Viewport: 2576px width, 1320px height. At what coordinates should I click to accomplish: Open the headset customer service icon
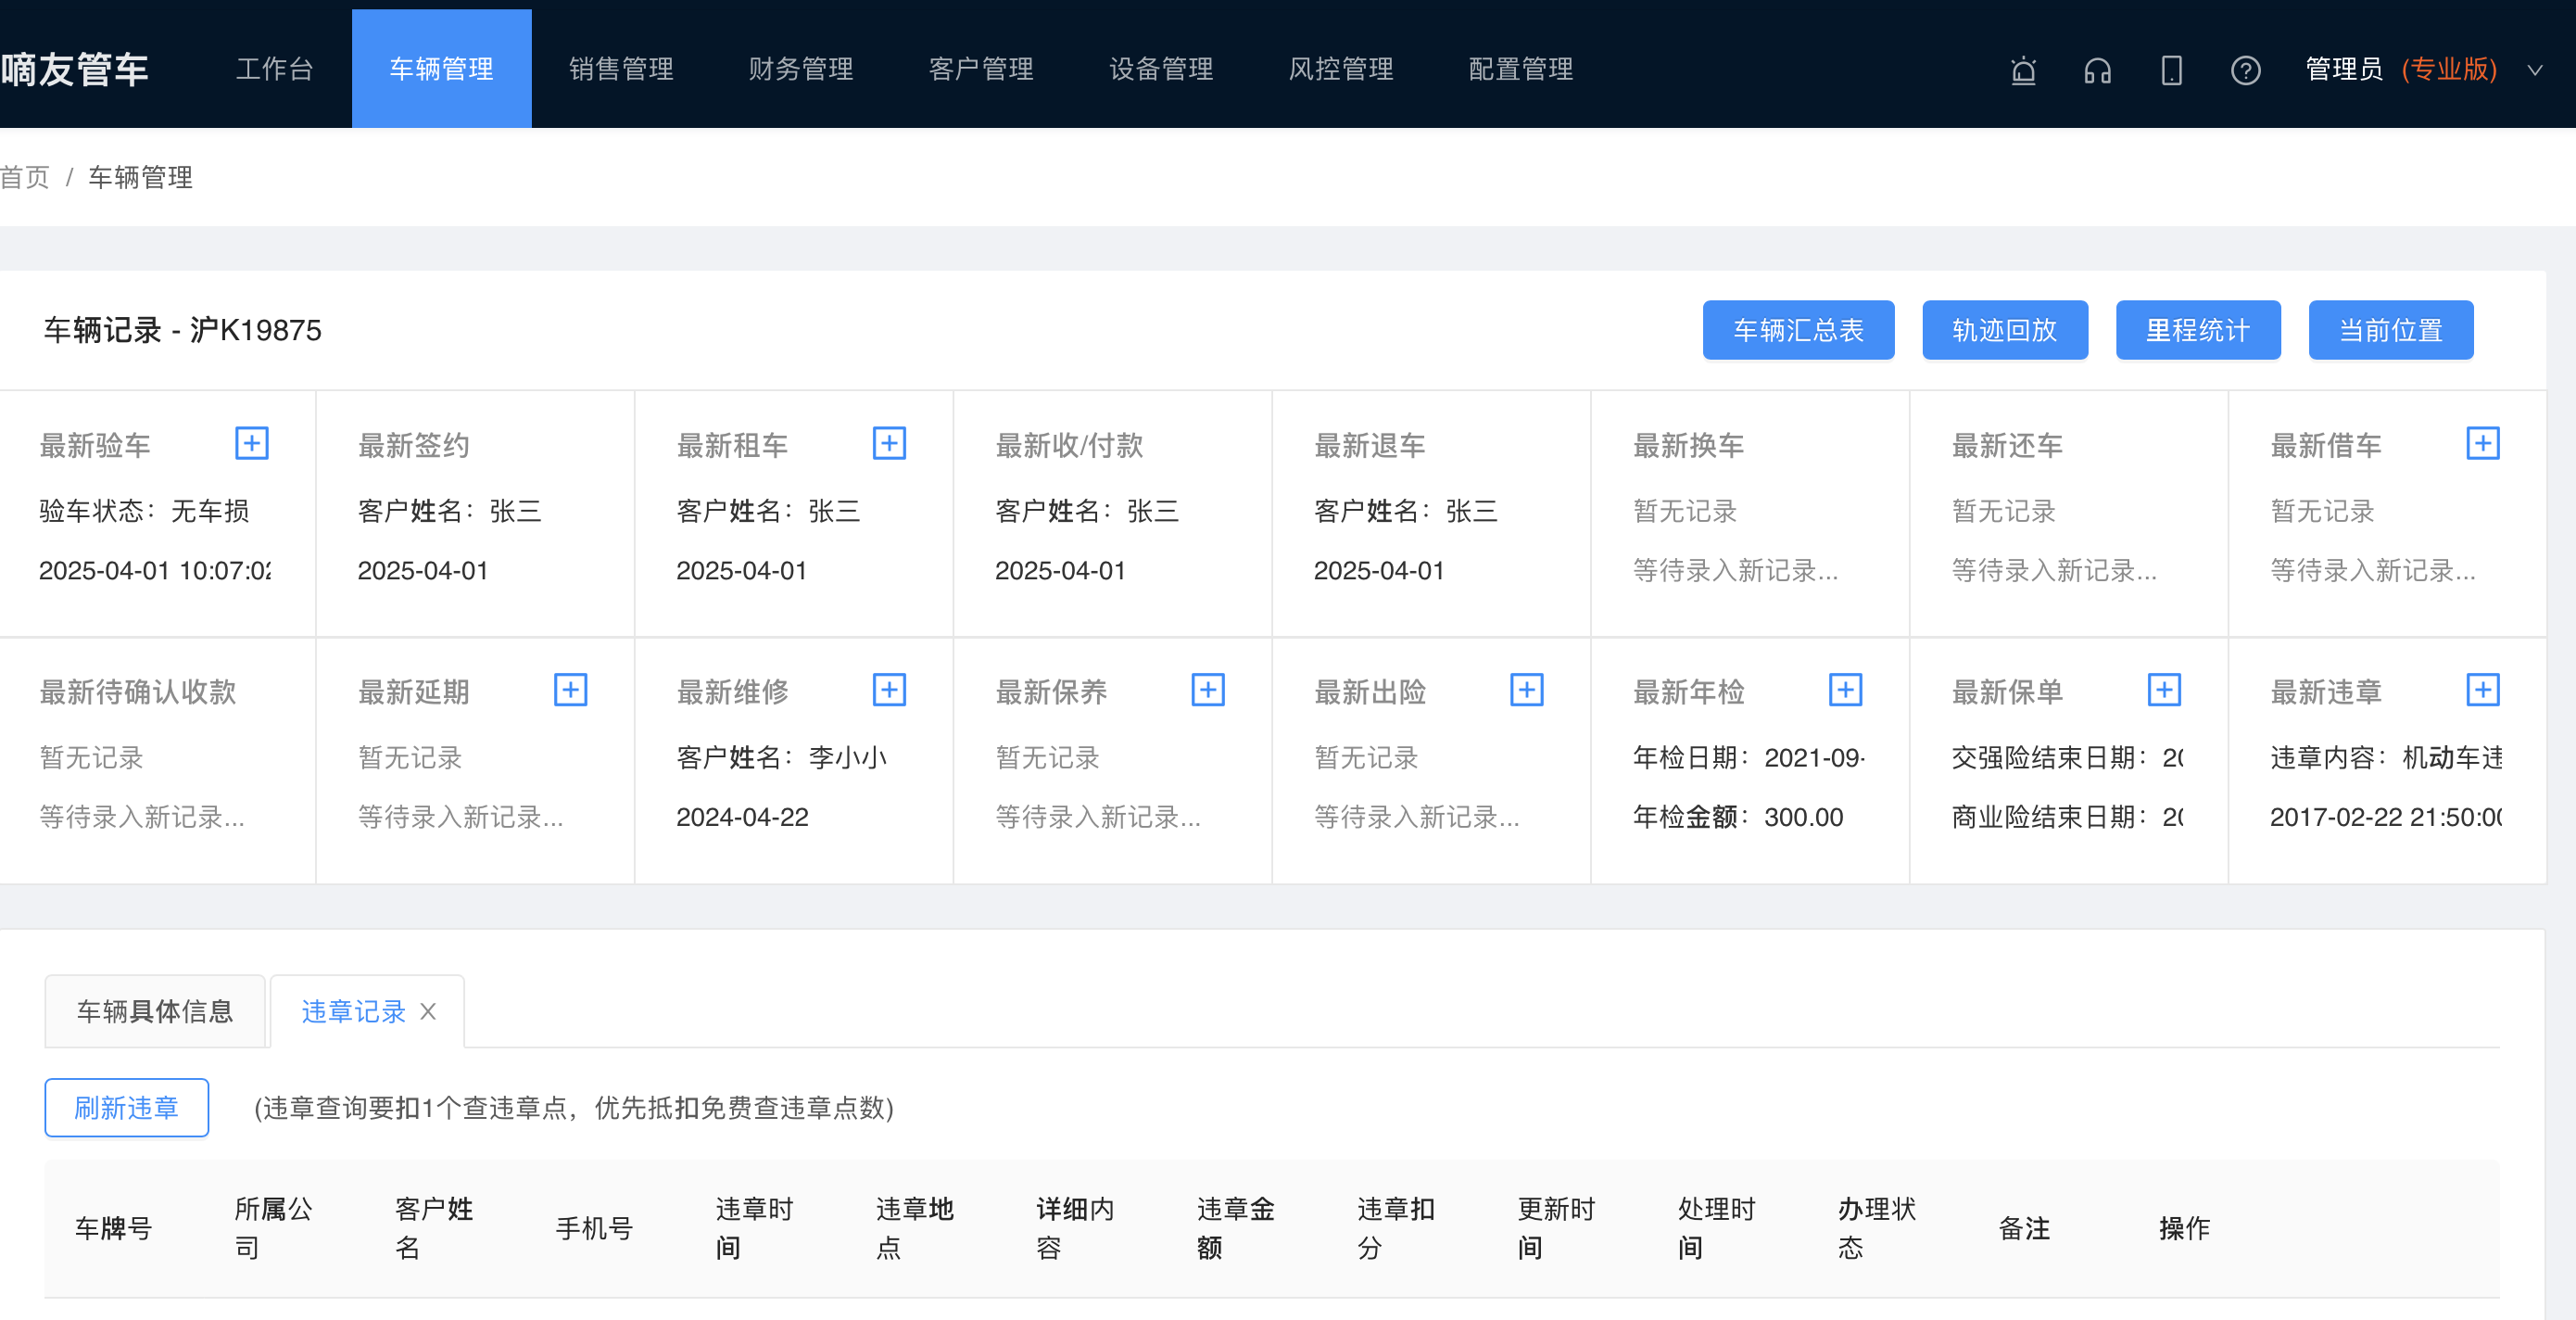(2097, 70)
